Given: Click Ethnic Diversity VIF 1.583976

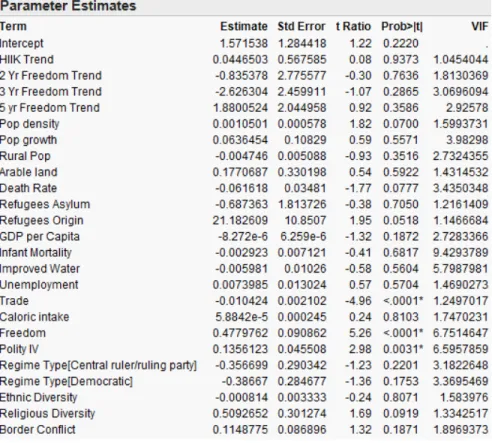Looking at the screenshot, I should pos(464,397).
